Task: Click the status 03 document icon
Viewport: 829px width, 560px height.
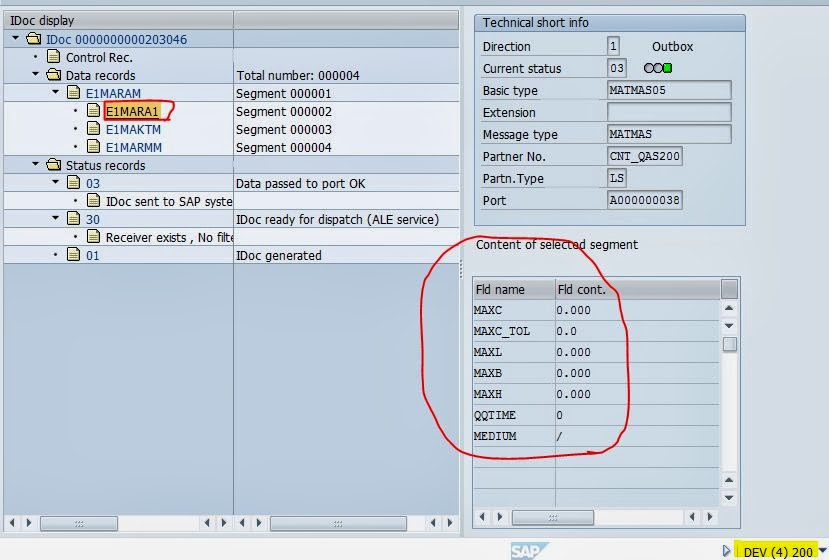Action: 73,182
